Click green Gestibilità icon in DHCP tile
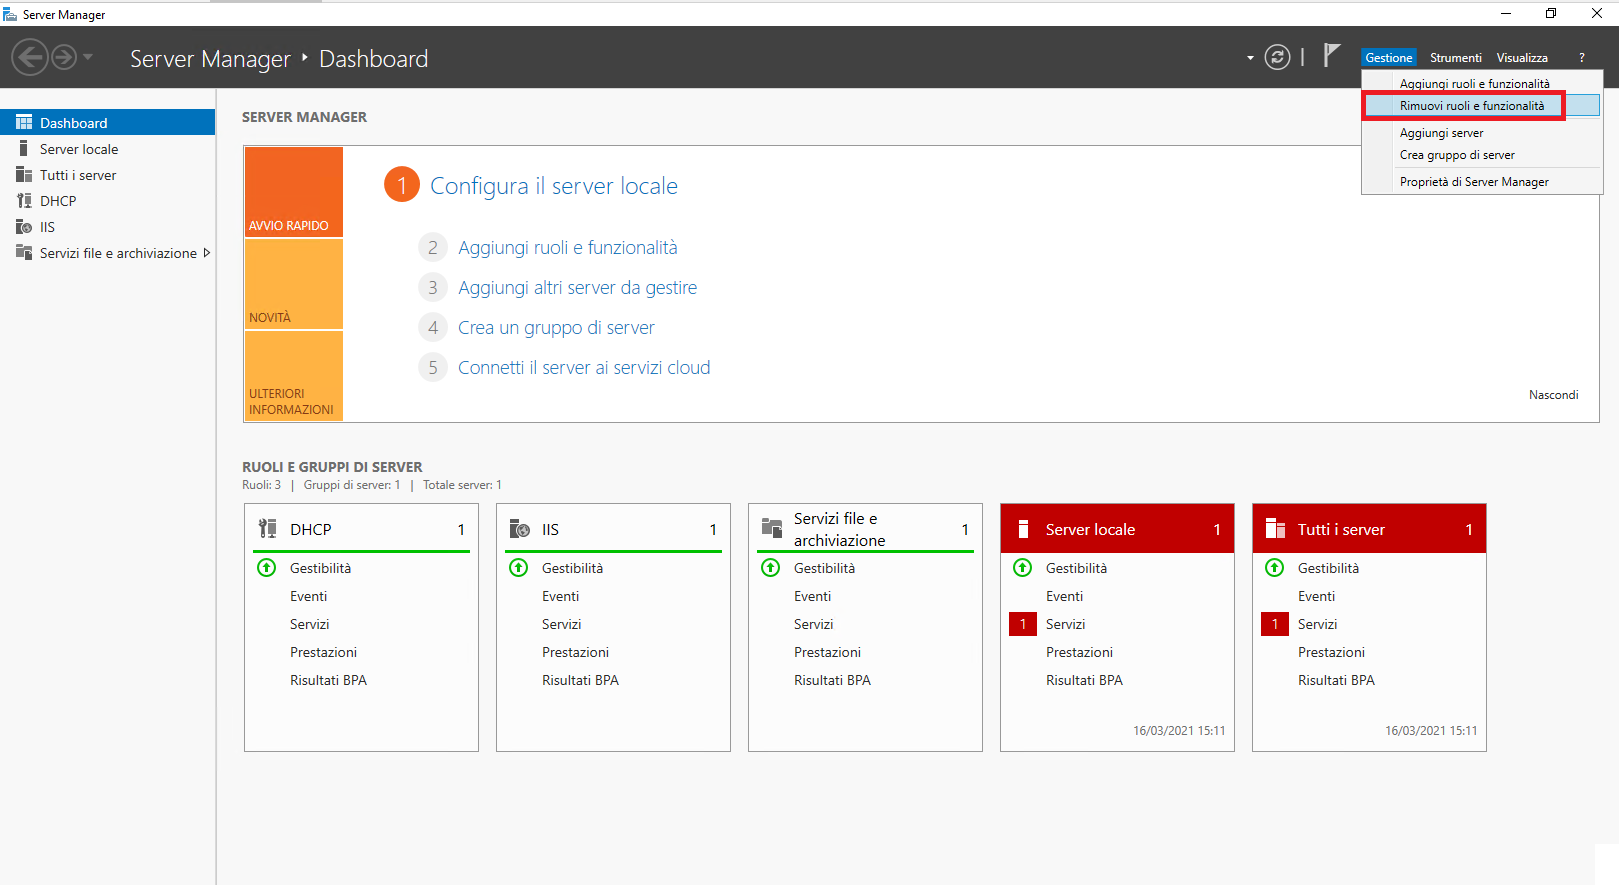The height and width of the screenshot is (885, 1619). point(267,568)
